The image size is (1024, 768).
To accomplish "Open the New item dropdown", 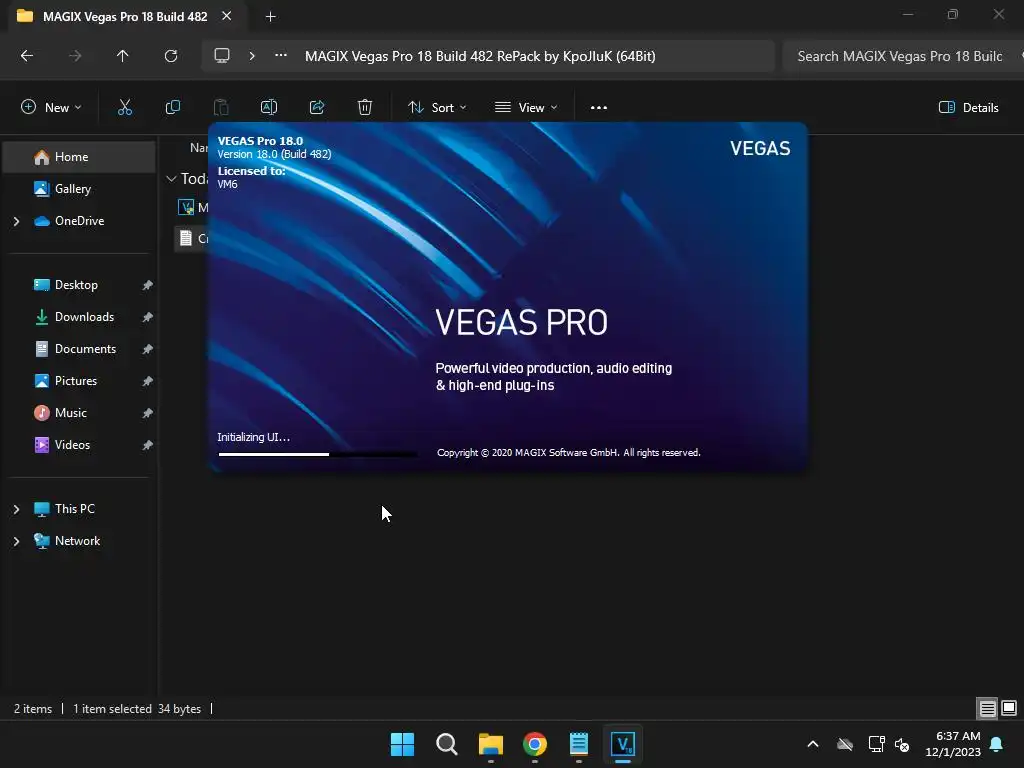I will [51, 107].
